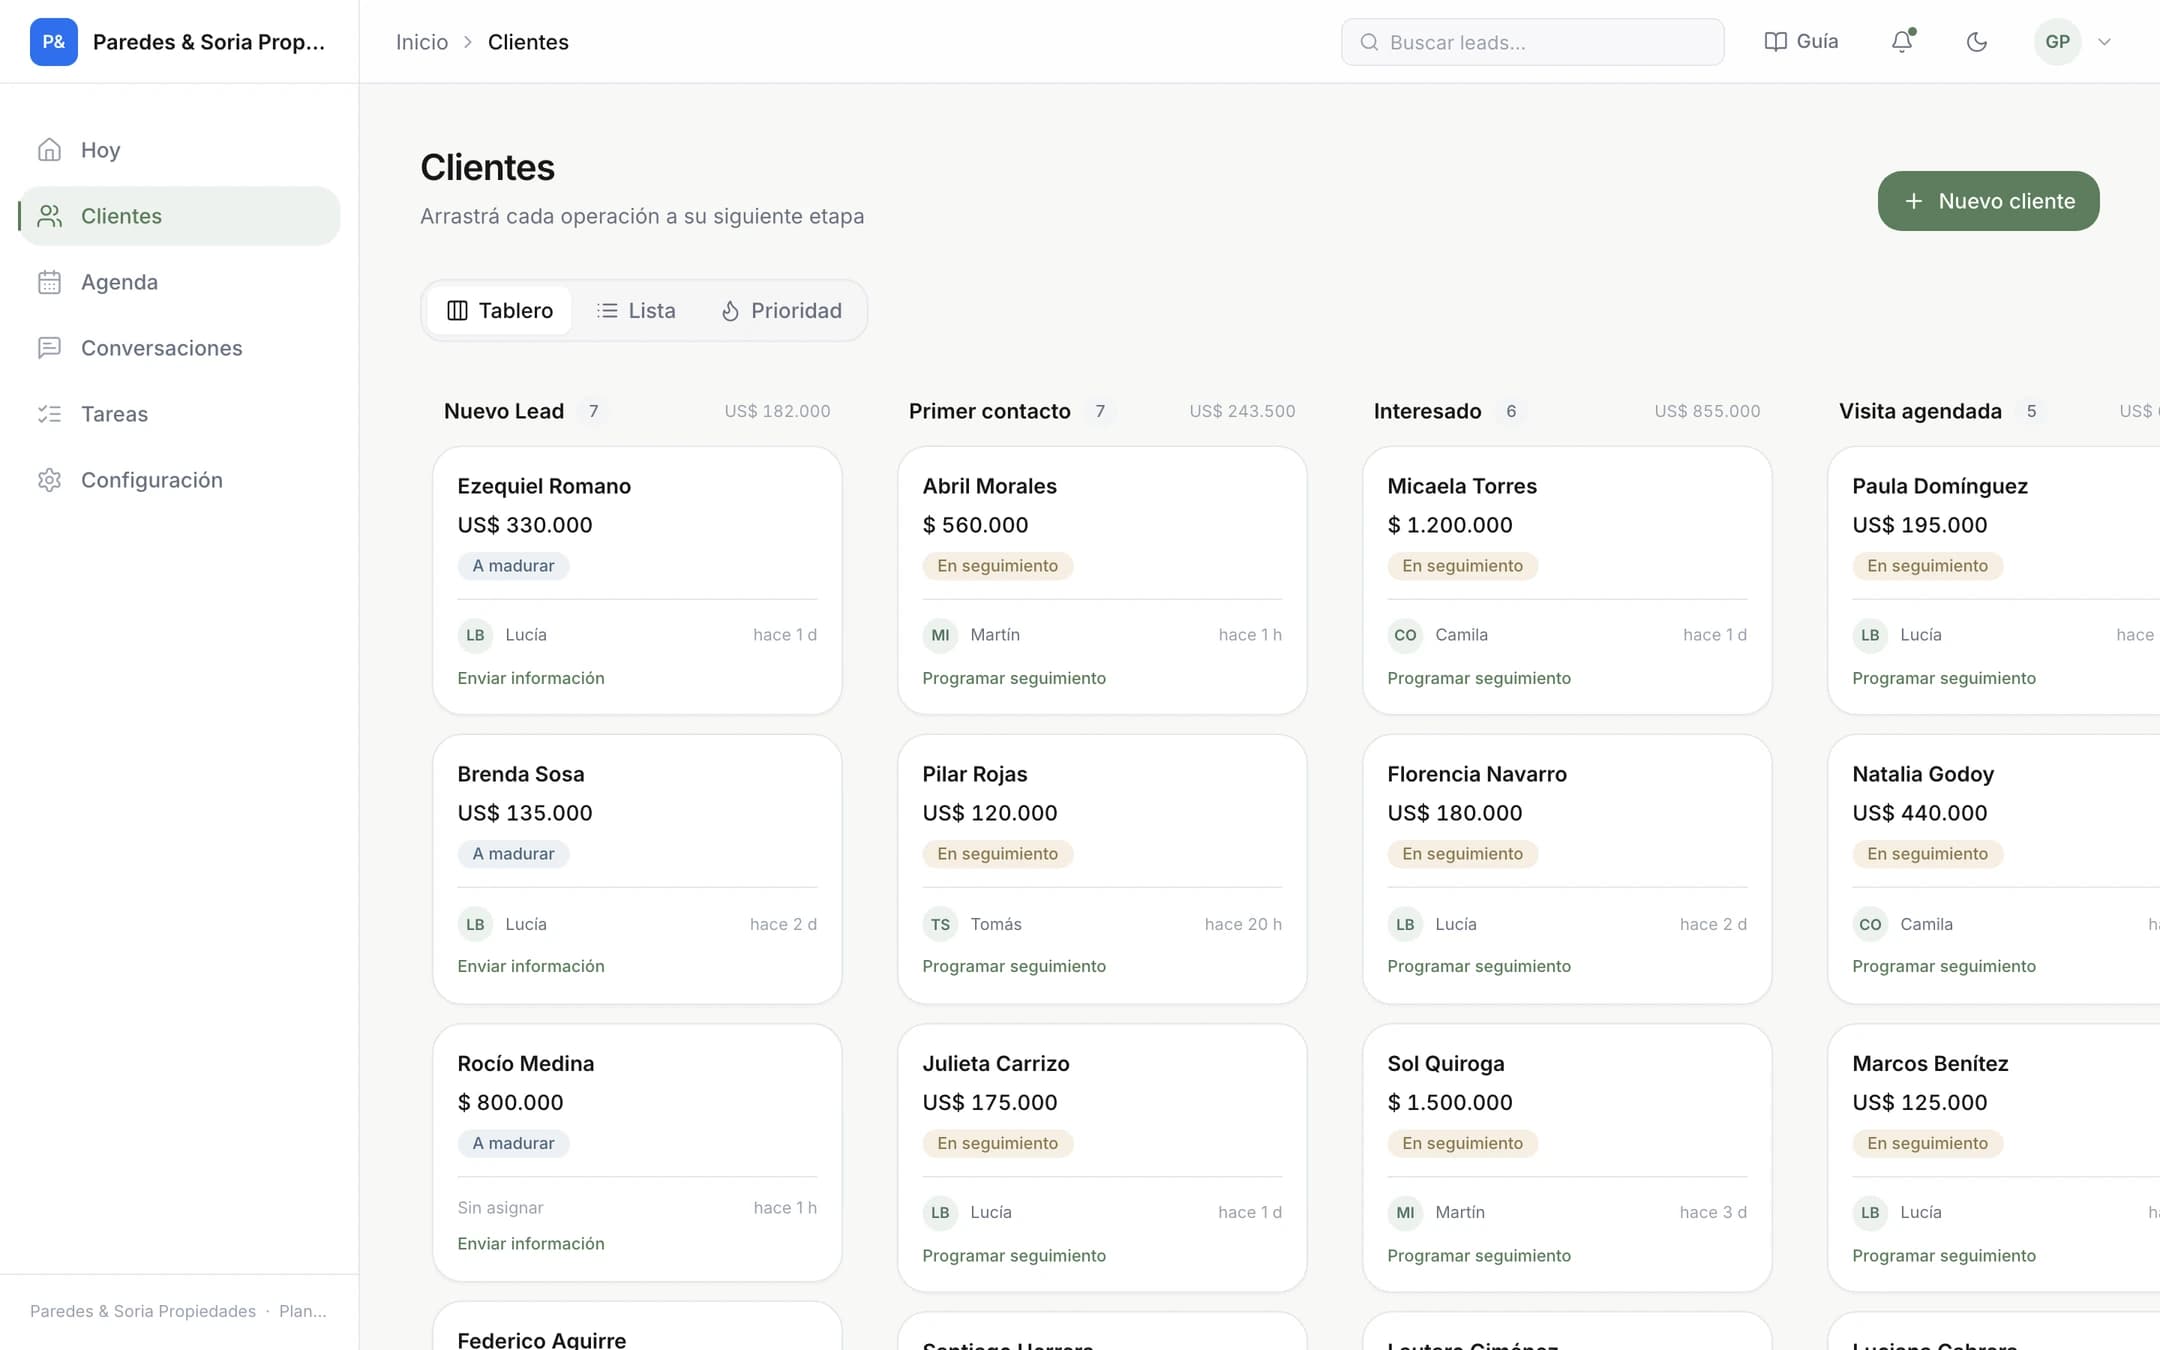Image resolution: width=2160 pixels, height=1350 pixels.
Task: Toggle dark mode with moon icon
Action: (x=1976, y=42)
